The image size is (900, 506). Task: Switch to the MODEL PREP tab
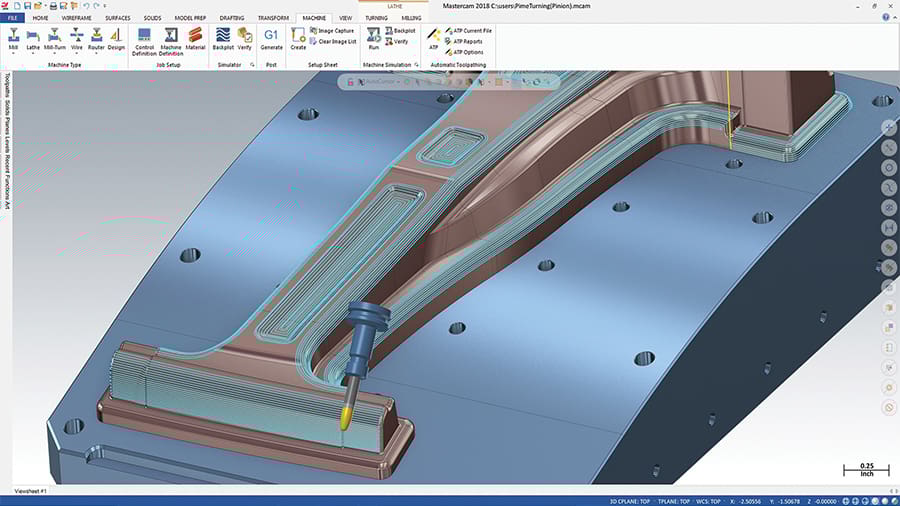[x=190, y=18]
